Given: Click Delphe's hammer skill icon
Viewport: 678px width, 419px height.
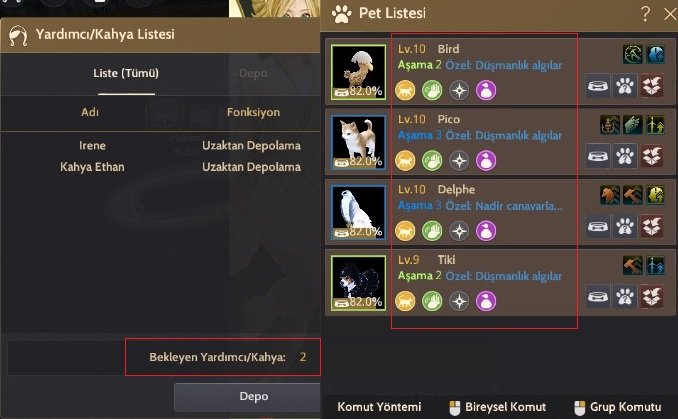Looking at the screenshot, I should click(633, 195).
